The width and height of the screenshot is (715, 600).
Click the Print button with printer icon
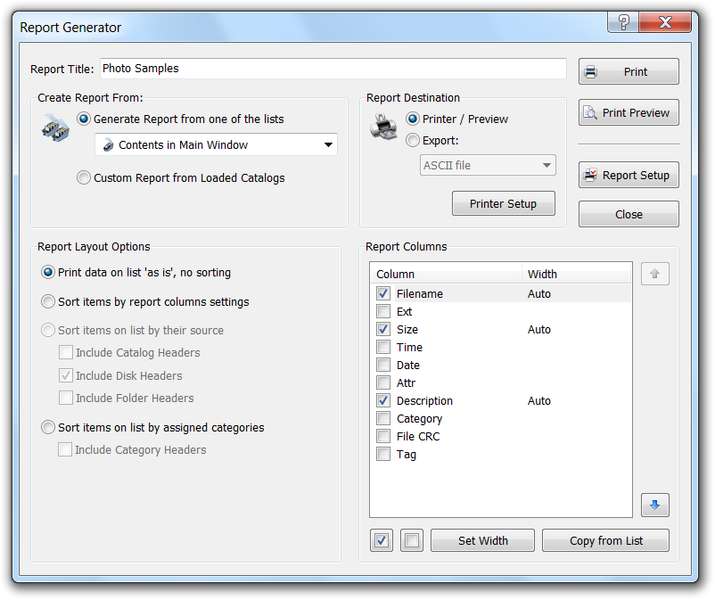[x=628, y=72]
